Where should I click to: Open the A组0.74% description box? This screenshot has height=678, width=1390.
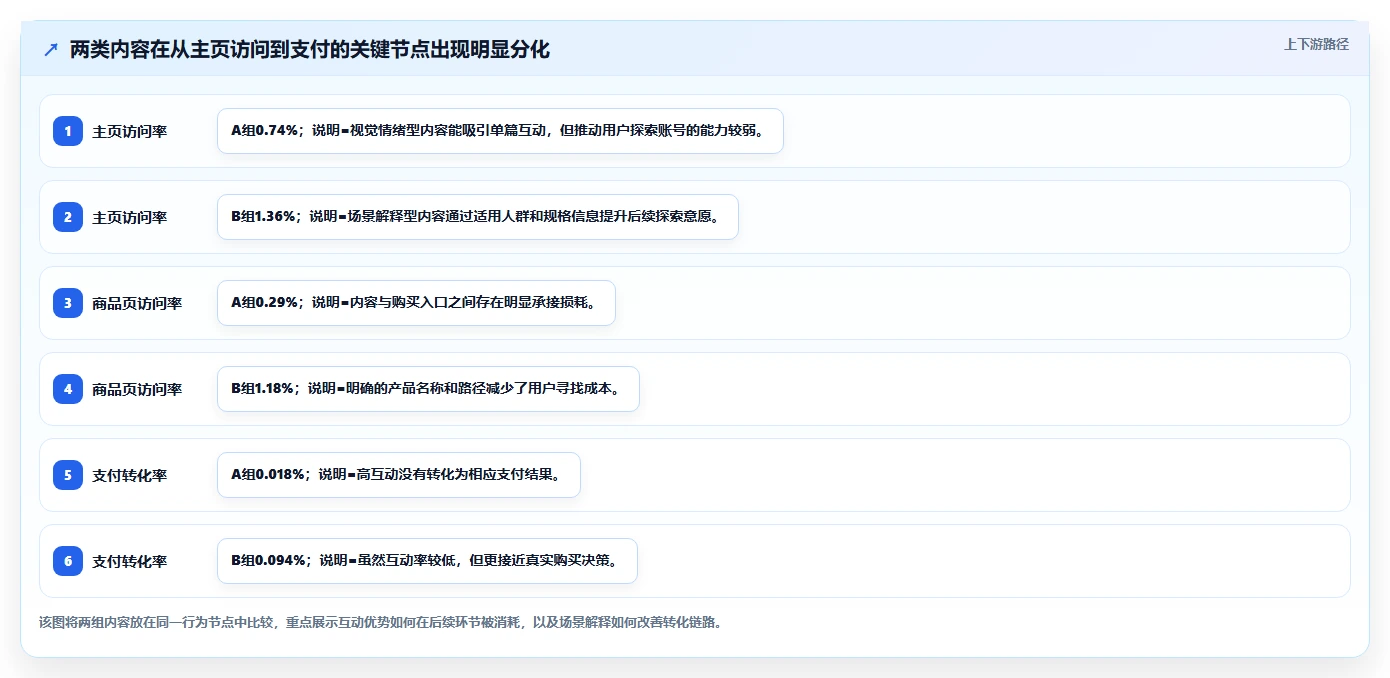coord(500,131)
